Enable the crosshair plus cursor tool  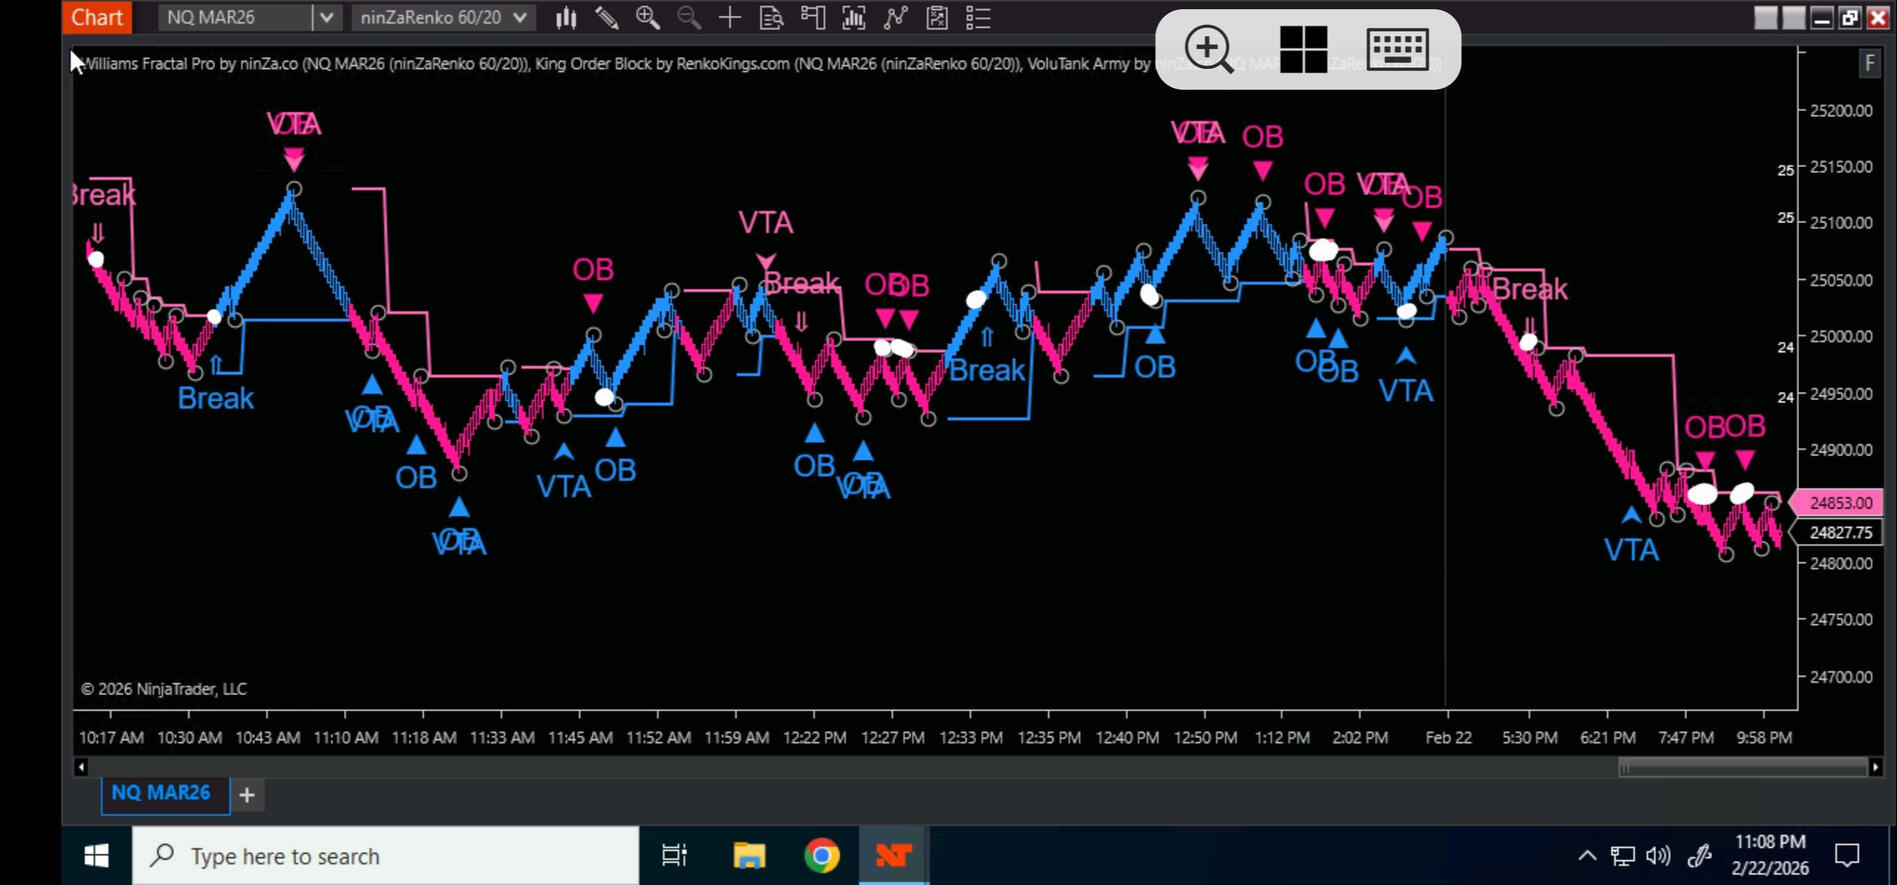coord(730,18)
